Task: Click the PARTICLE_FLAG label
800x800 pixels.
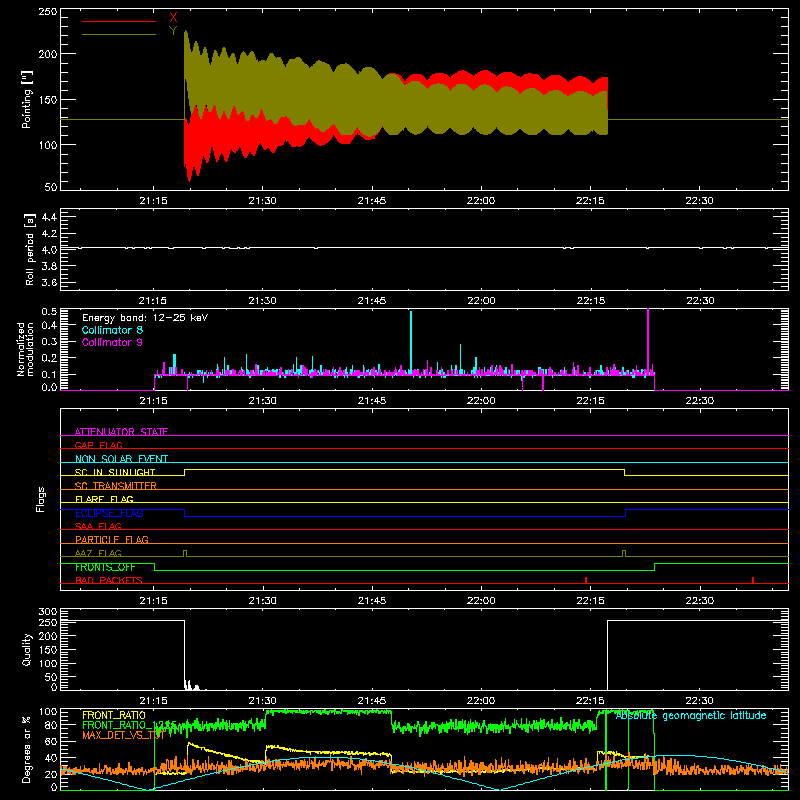Action: tap(112, 539)
